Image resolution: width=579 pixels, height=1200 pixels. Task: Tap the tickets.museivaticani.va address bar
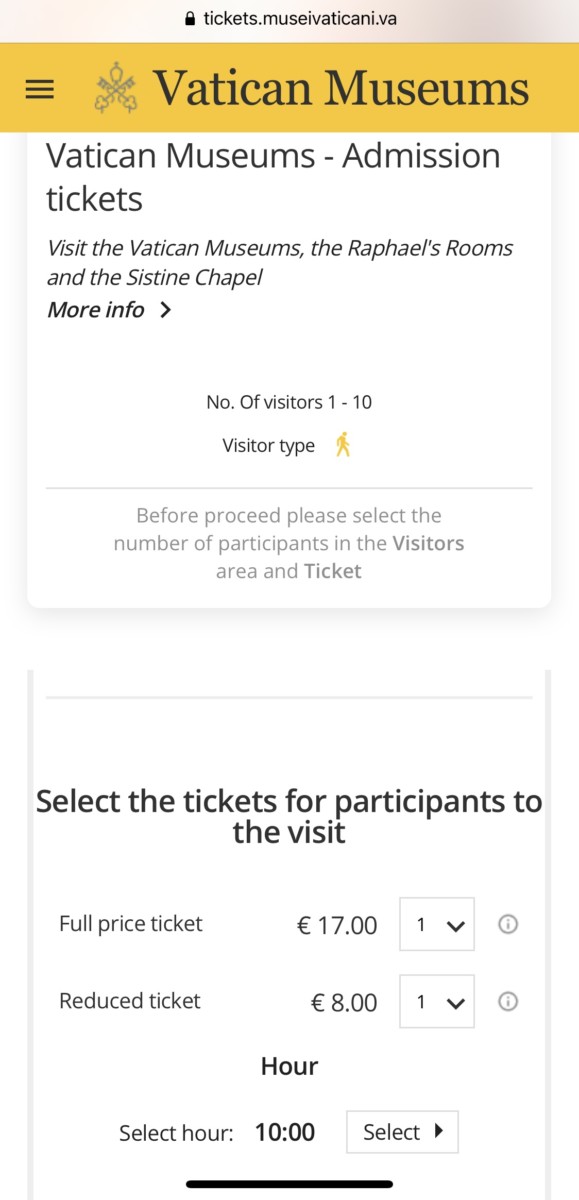click(290, 18)
